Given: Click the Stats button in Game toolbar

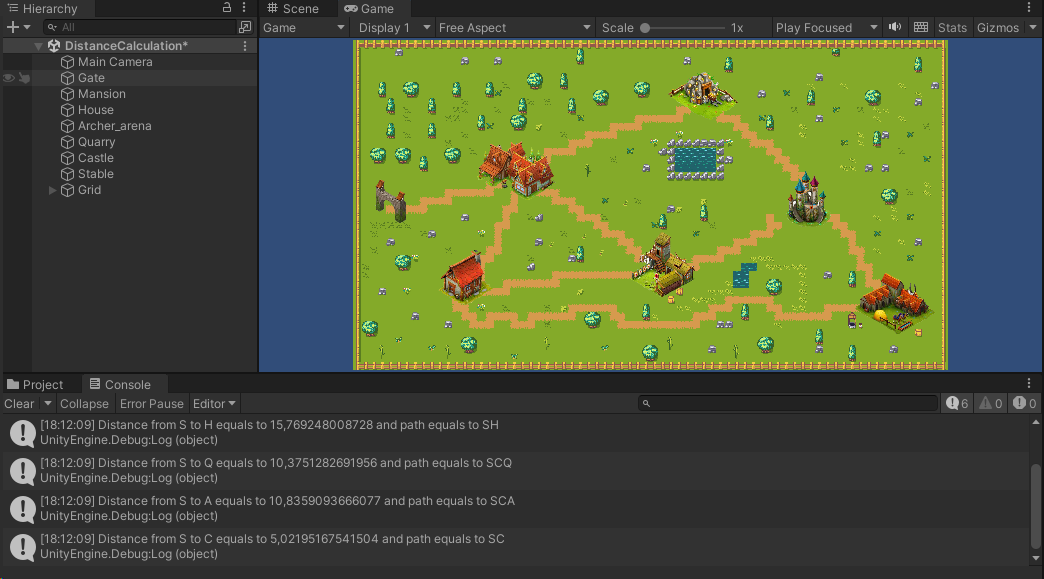Looking at the screenshot, I should (952, 27).
